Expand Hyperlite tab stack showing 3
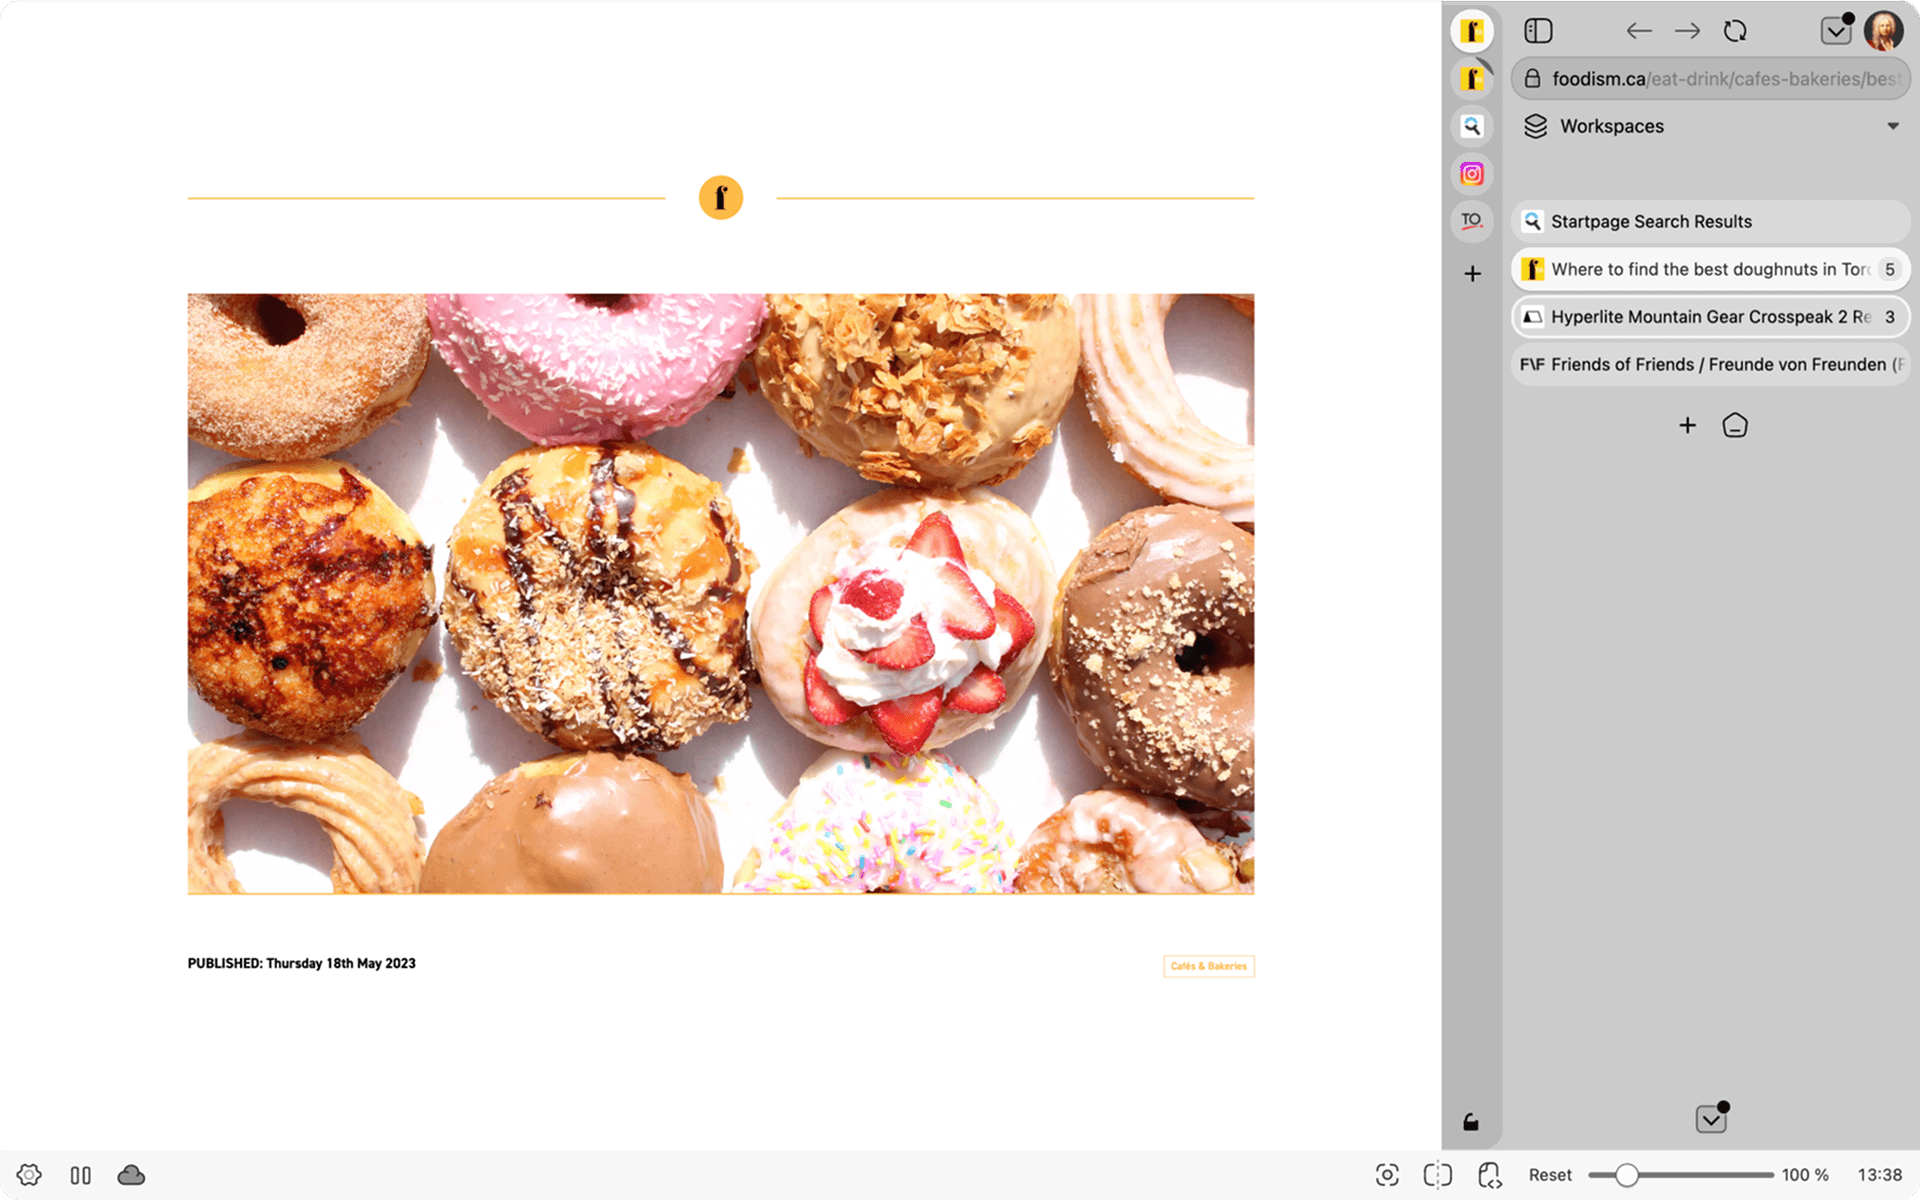1920x1200 pixels. (x=1889, y=317)
